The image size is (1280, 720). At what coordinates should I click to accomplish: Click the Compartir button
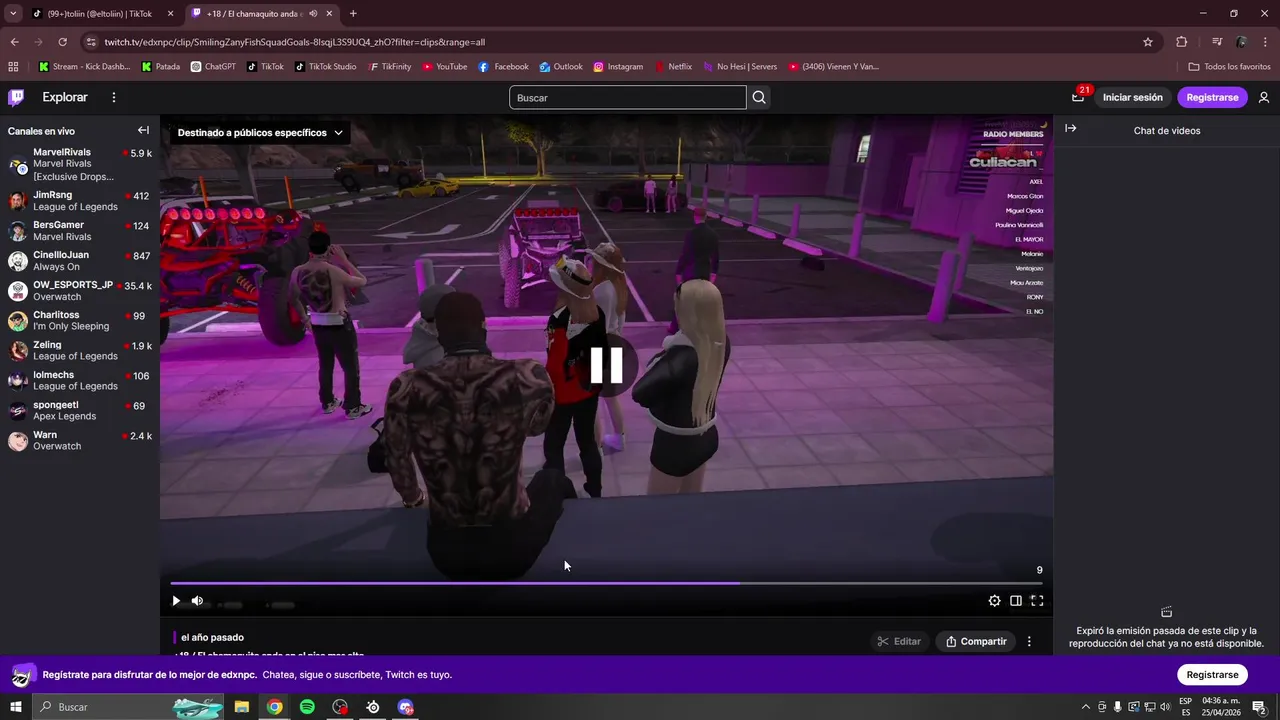[x=976, y=641]
